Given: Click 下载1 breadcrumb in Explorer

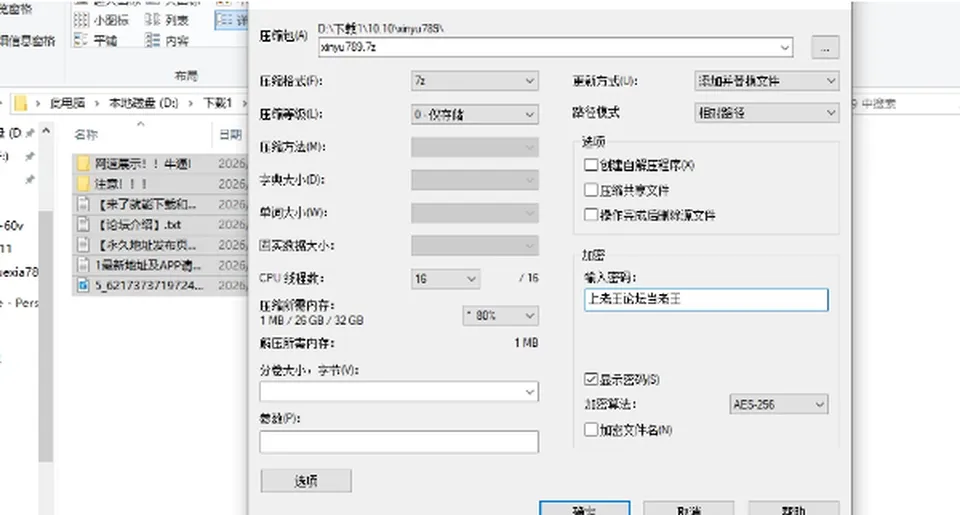Looking at the screenshot, I should tap(218, 103).
